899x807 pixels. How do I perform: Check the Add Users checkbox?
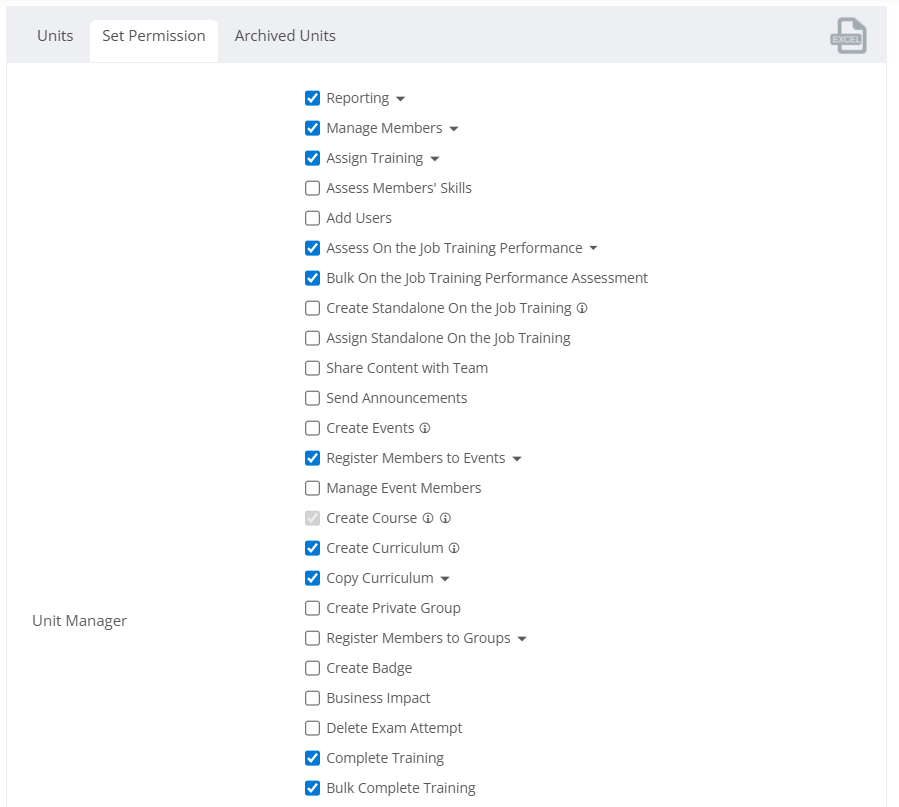point(312,218)
